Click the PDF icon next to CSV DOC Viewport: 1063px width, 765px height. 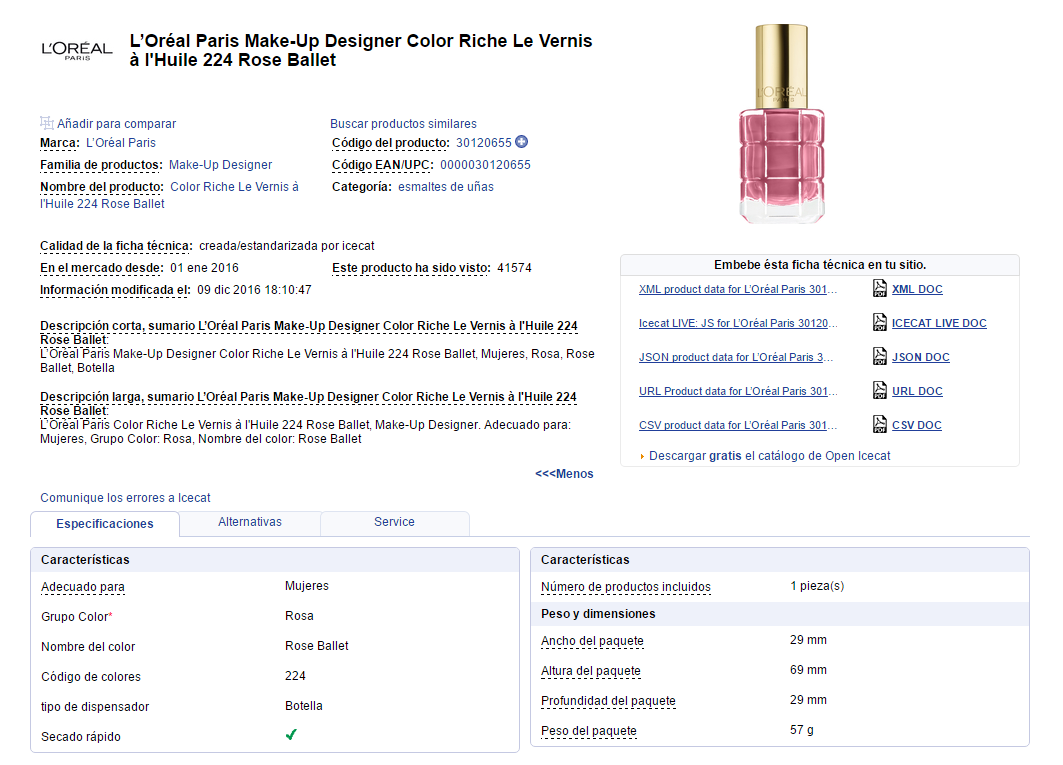pos(880,425)
